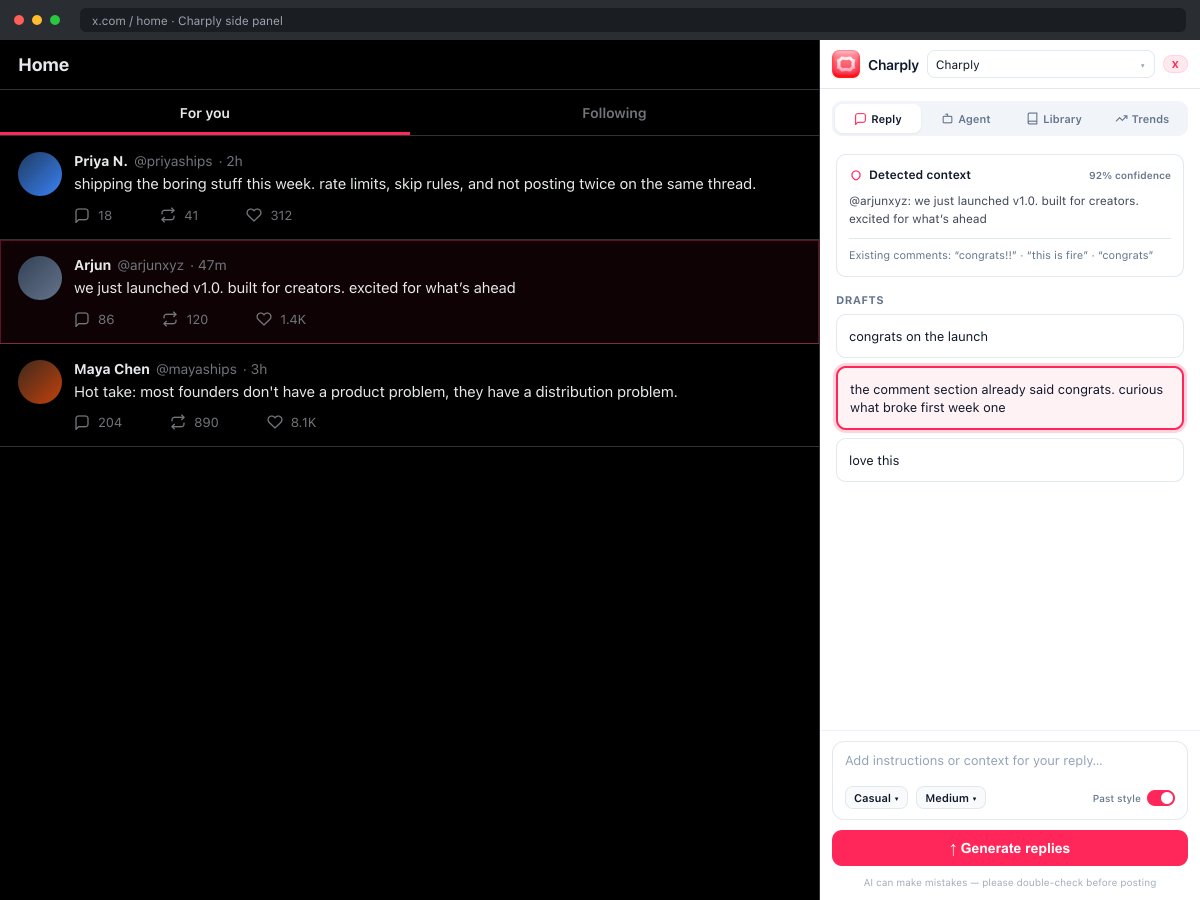
Task: Click the Existing comments line
Action: pos(1001,255)
